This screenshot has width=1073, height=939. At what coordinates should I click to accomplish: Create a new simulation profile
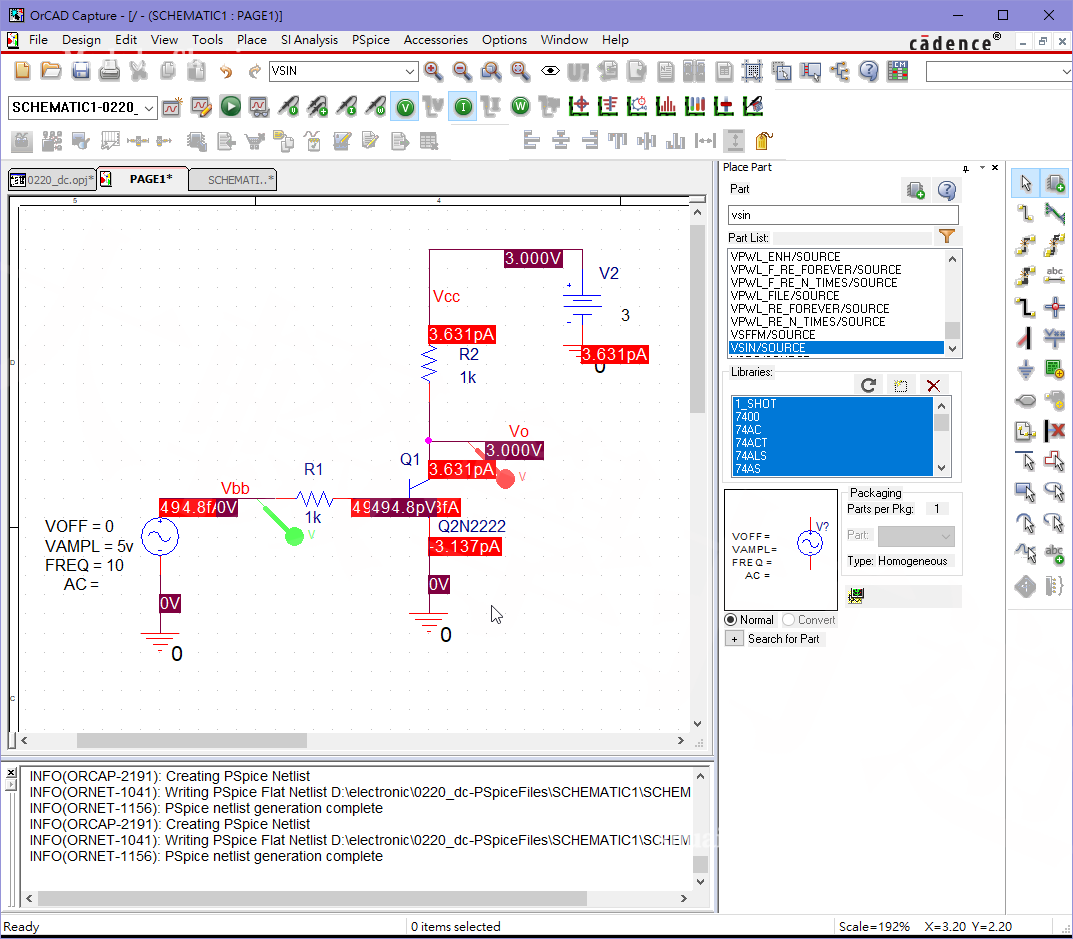(x=172, y=107)
